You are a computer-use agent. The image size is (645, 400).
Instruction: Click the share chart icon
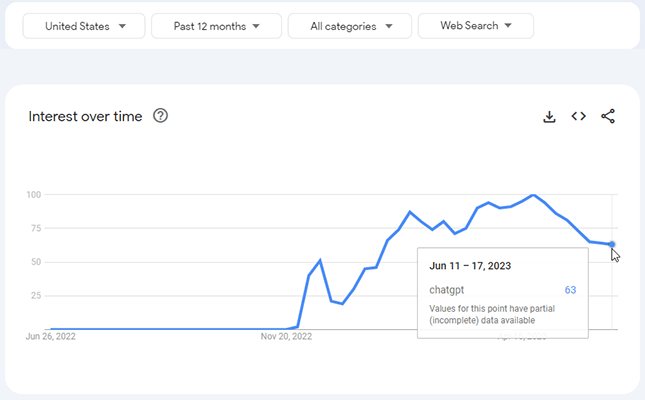(x=608, y=116)
